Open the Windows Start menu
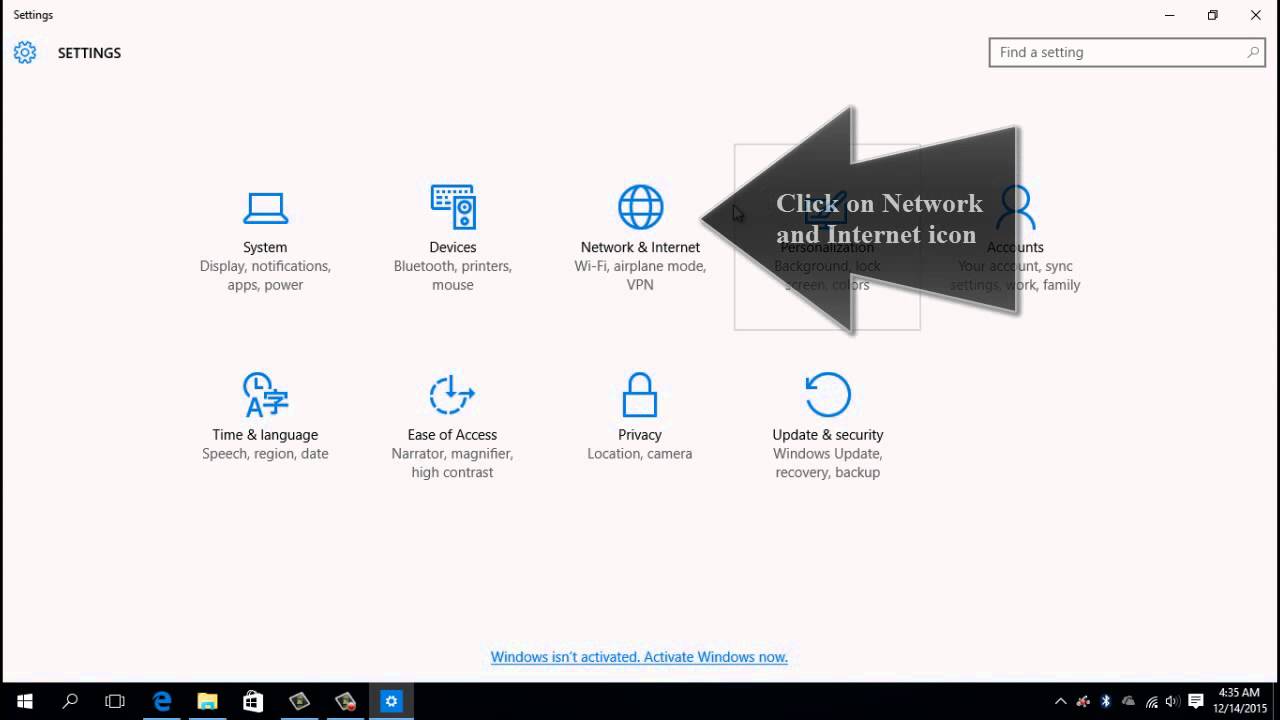The width and height of the screenshot is (1280, 720). [x=24, y=701]
